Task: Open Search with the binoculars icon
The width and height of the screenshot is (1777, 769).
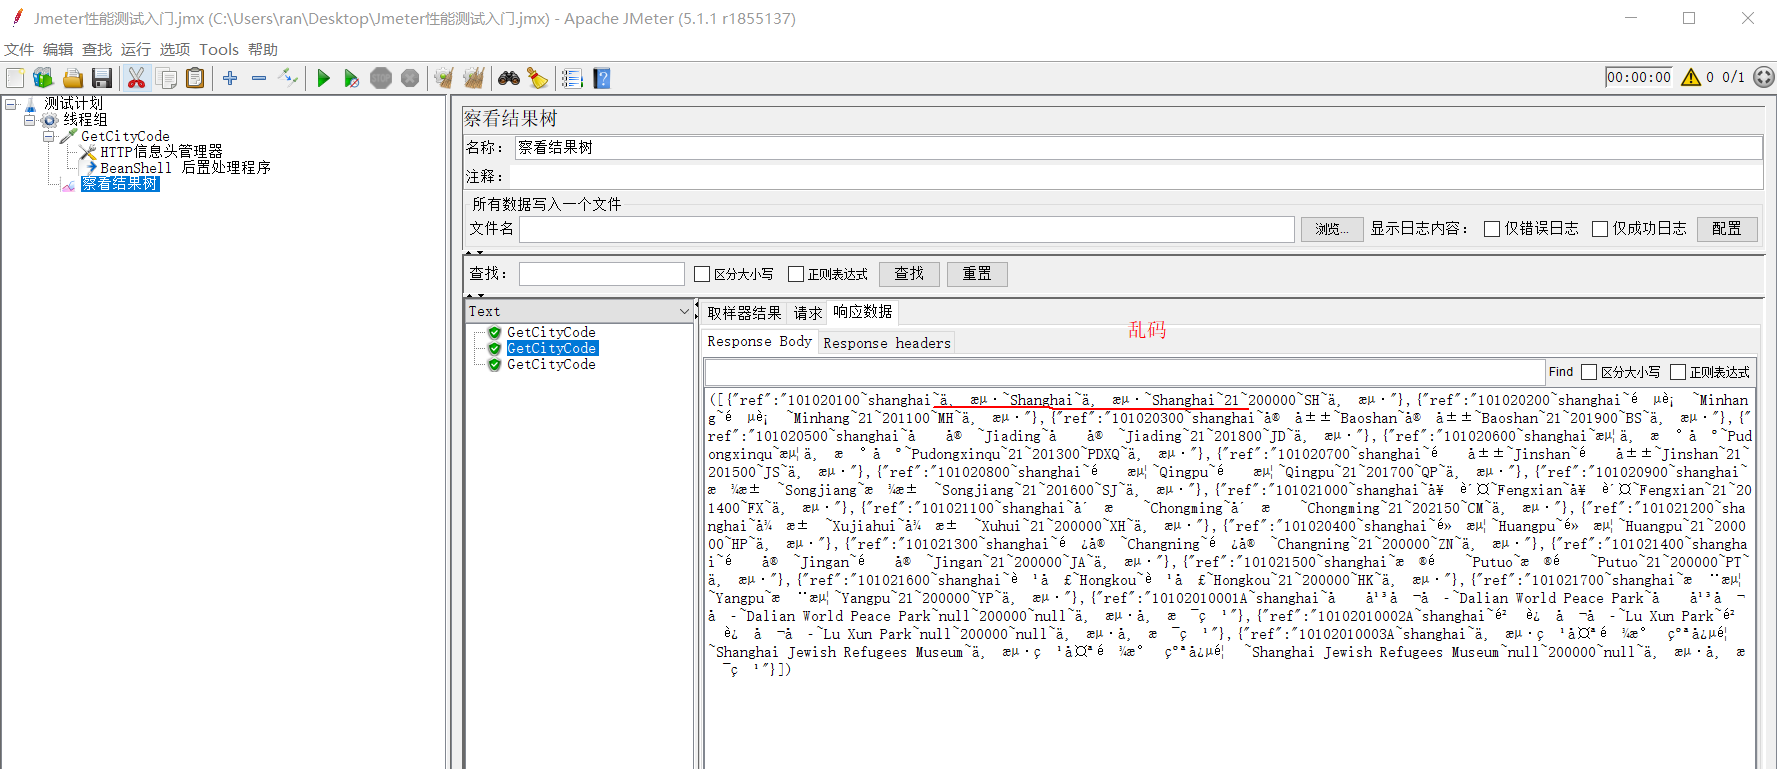Action: coord(509,78)
